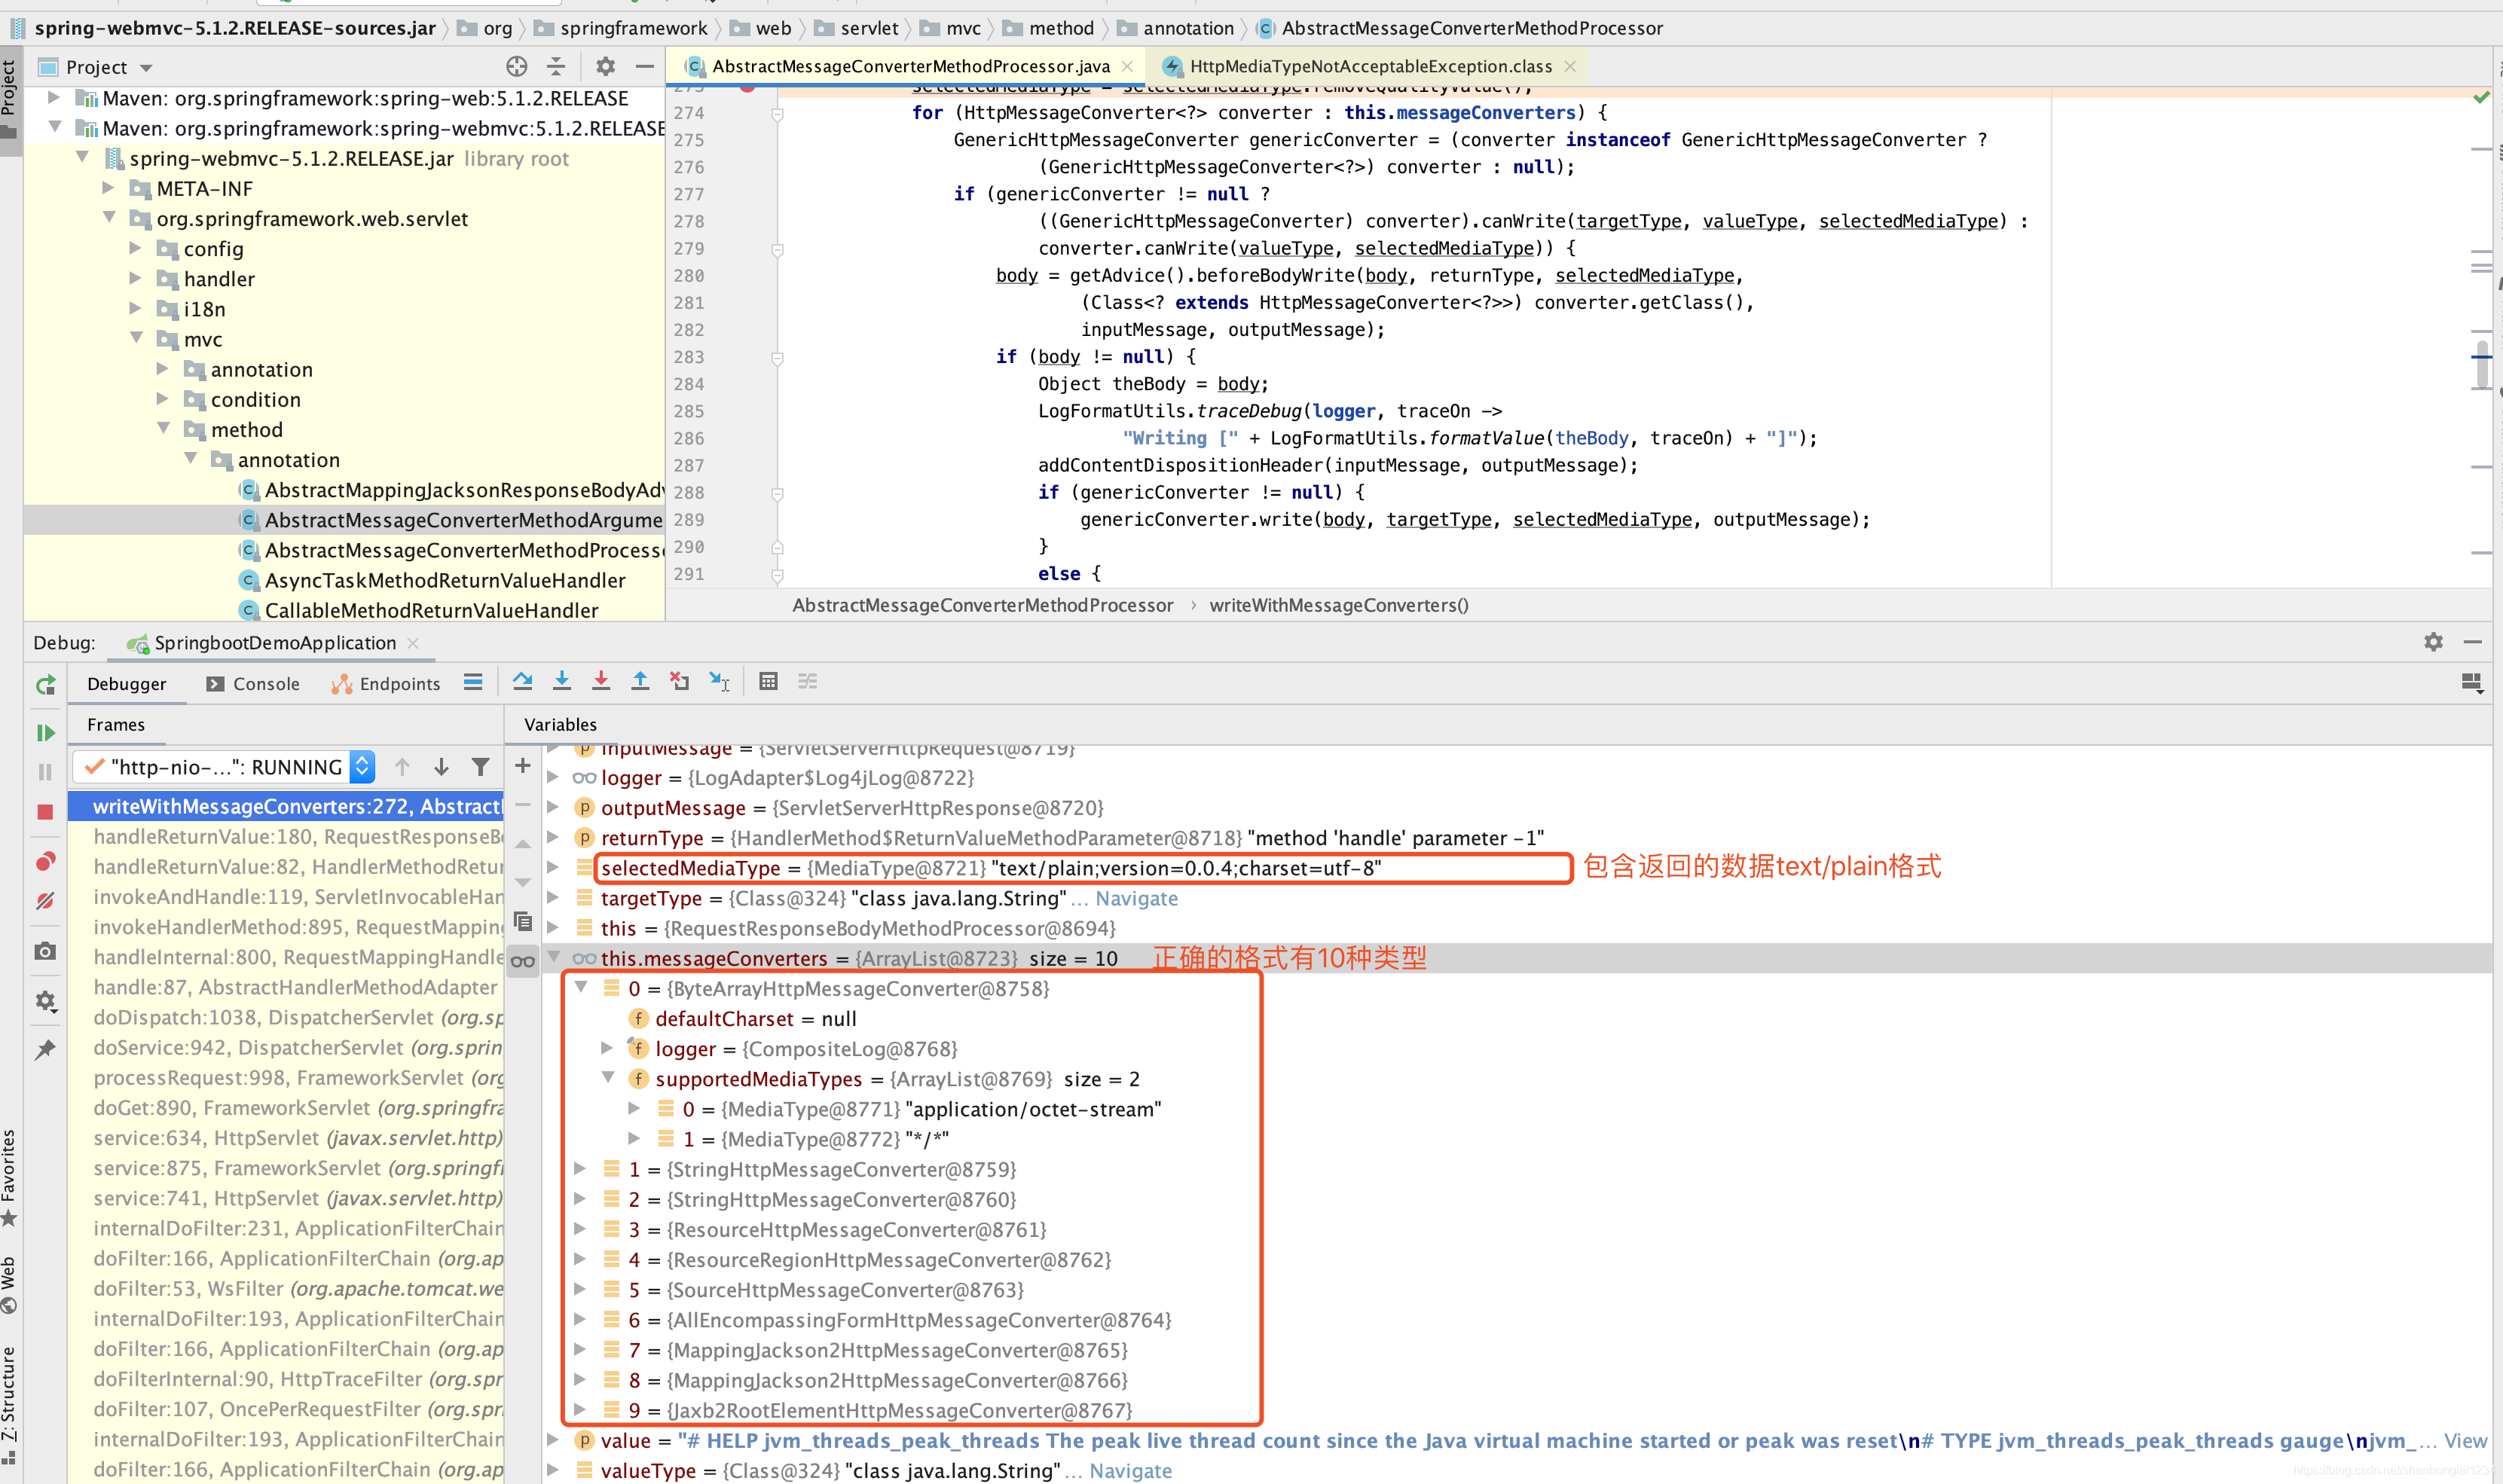Viewport: 2503px width, 1484px height.
Task: Toggle Mute Breakpoints icon
Action: pos(45,901)
